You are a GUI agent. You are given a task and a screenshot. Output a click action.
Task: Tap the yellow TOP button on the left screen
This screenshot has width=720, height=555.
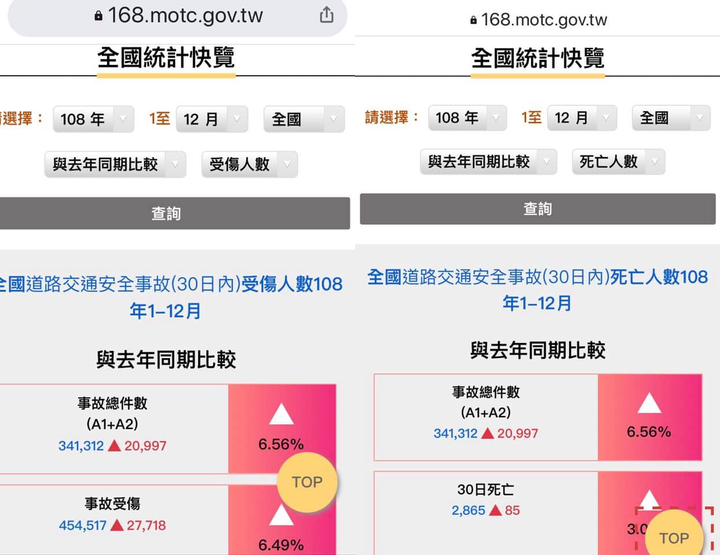307,482
